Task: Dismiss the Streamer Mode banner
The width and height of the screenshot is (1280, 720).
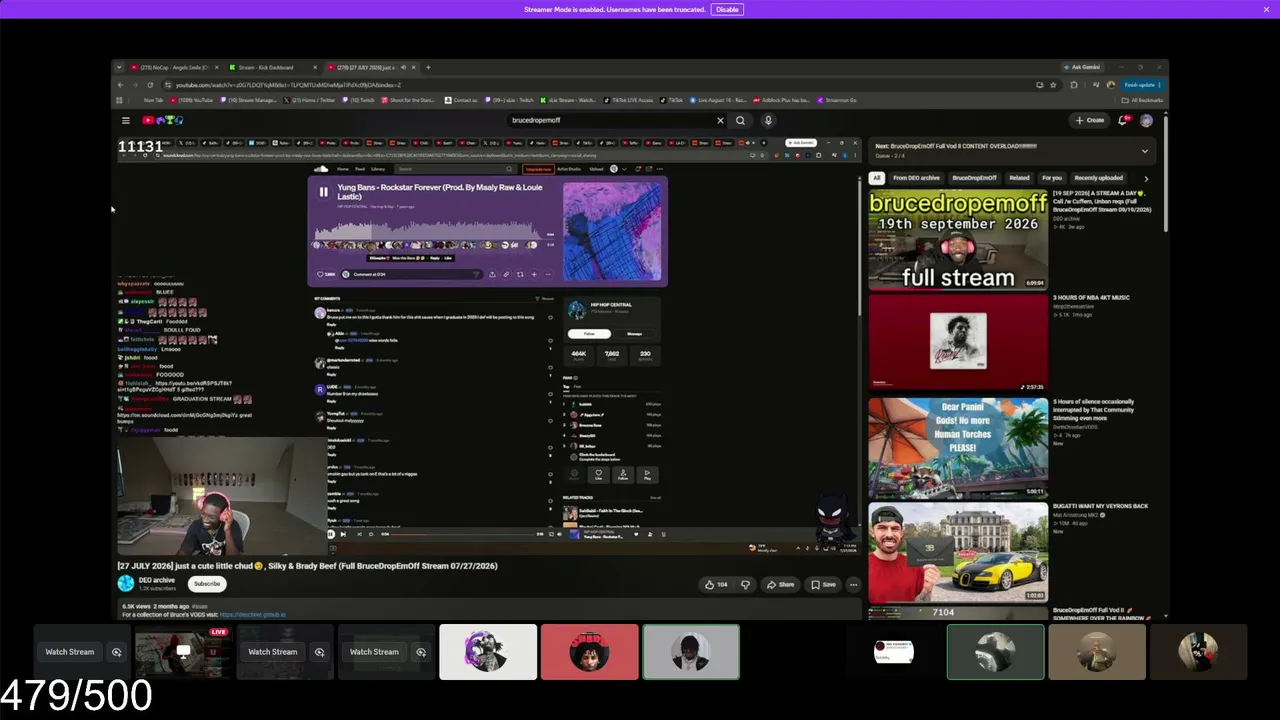Action: pos(1266,9)
